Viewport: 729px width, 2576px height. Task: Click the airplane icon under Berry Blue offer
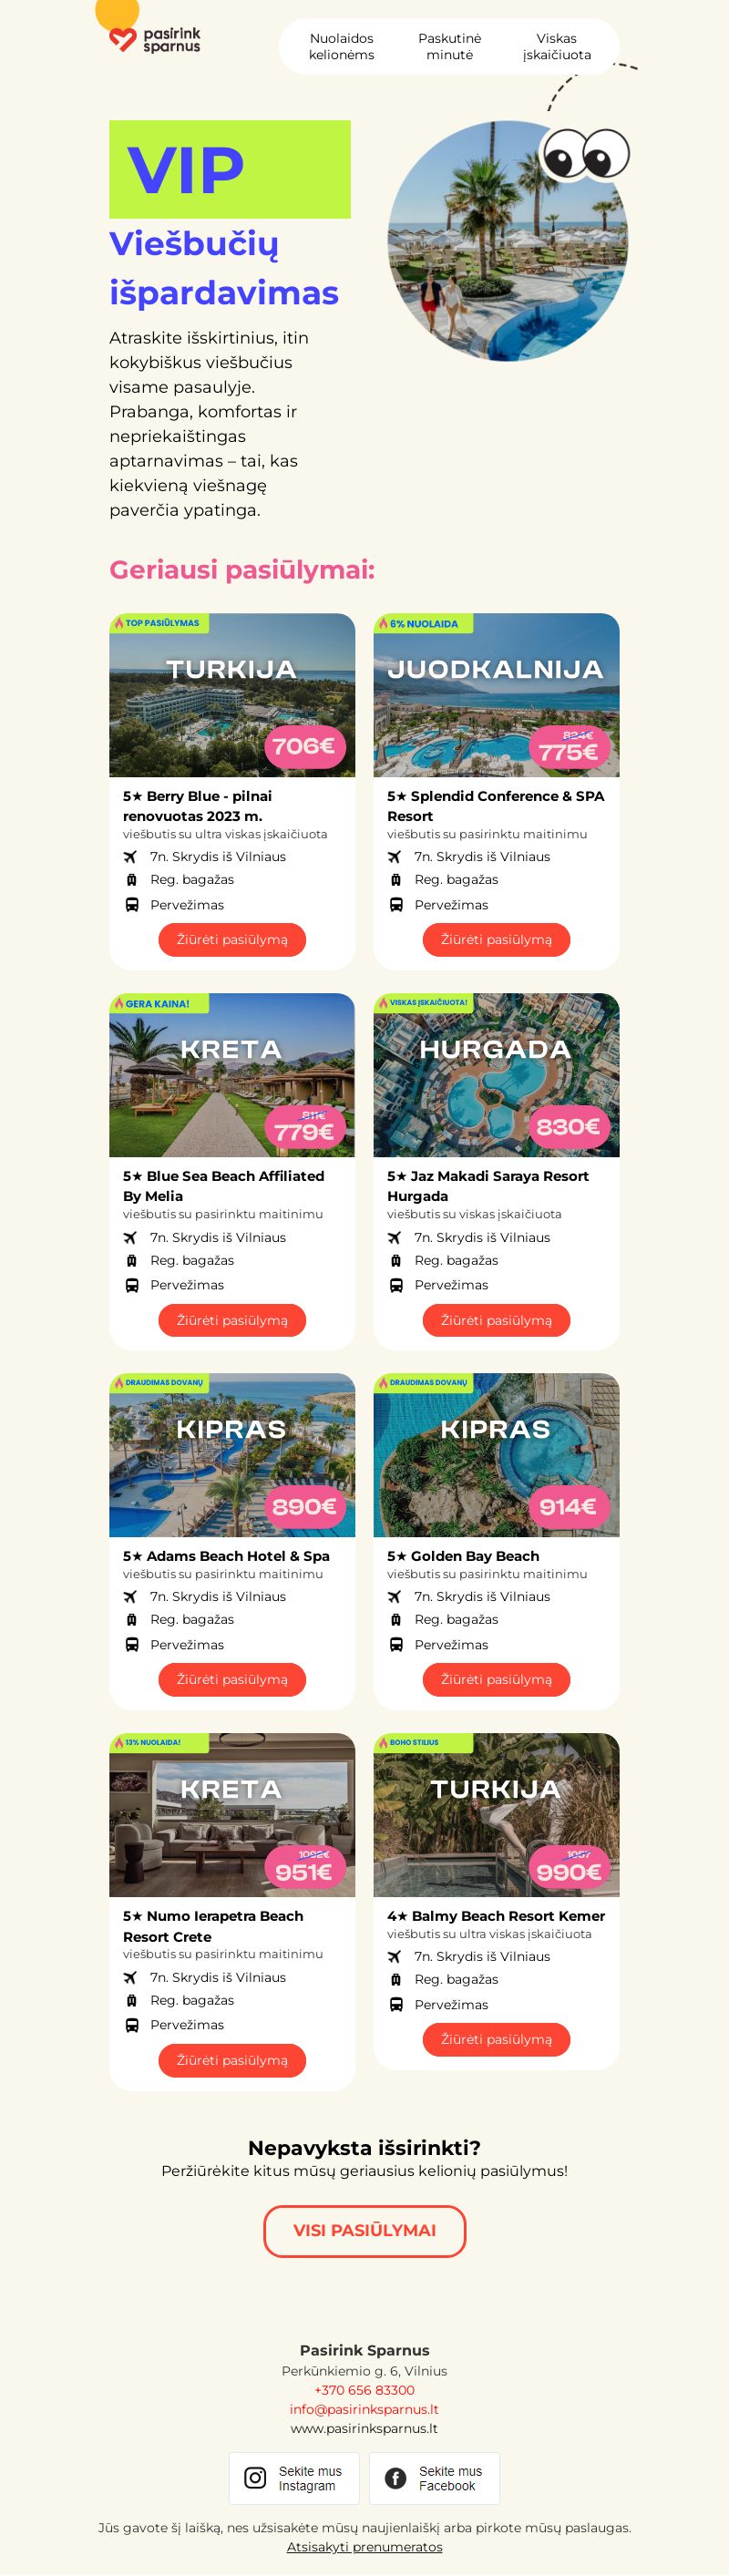(x=130, y=856)
